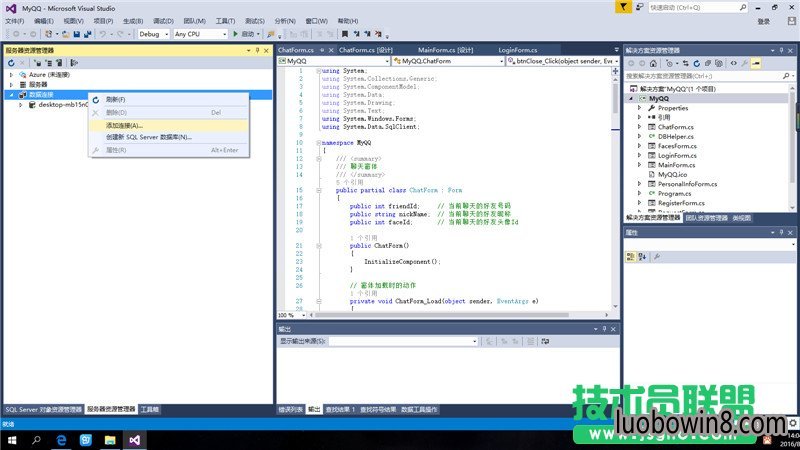Click the Quick Launch search field
The image size is (800, 450).
point(698,7)
